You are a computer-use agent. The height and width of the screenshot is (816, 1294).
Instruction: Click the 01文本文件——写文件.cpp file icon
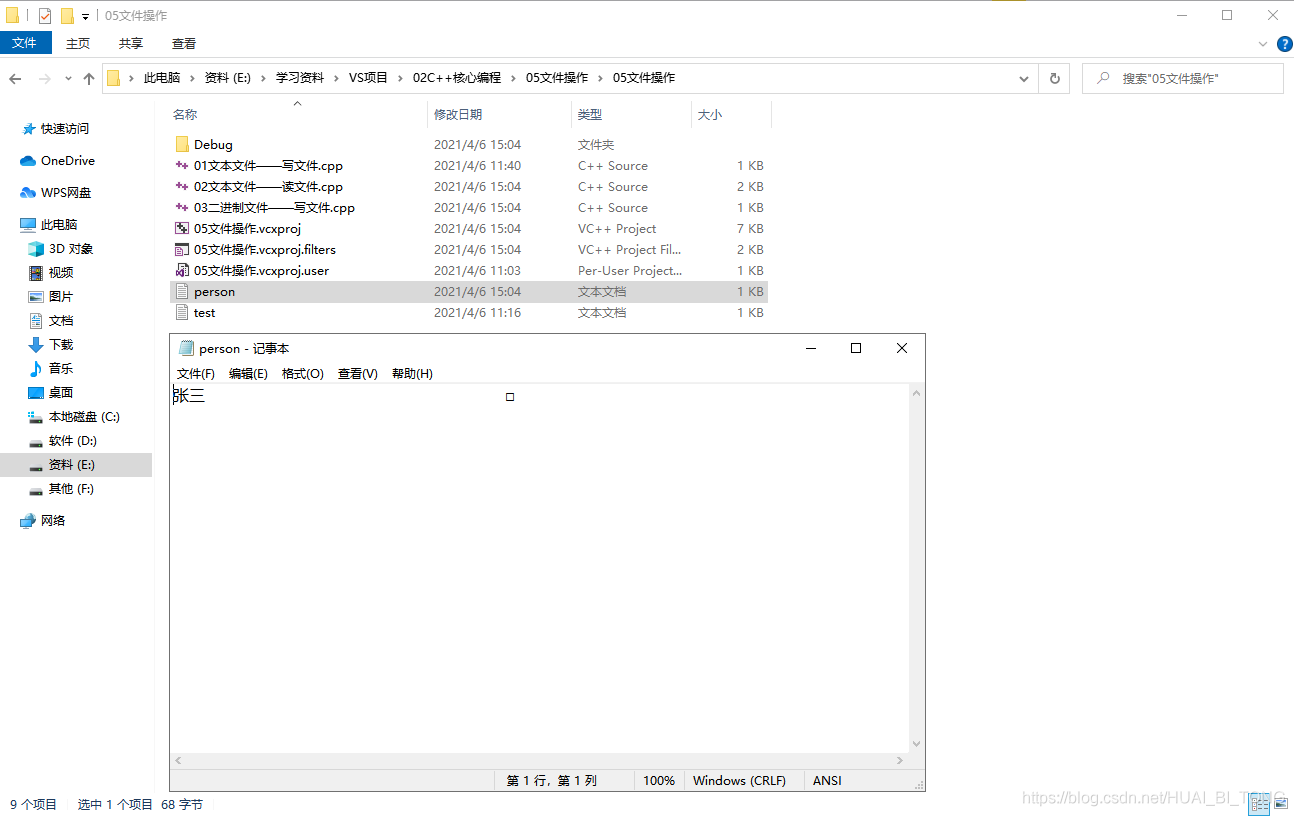coord(181,166)
